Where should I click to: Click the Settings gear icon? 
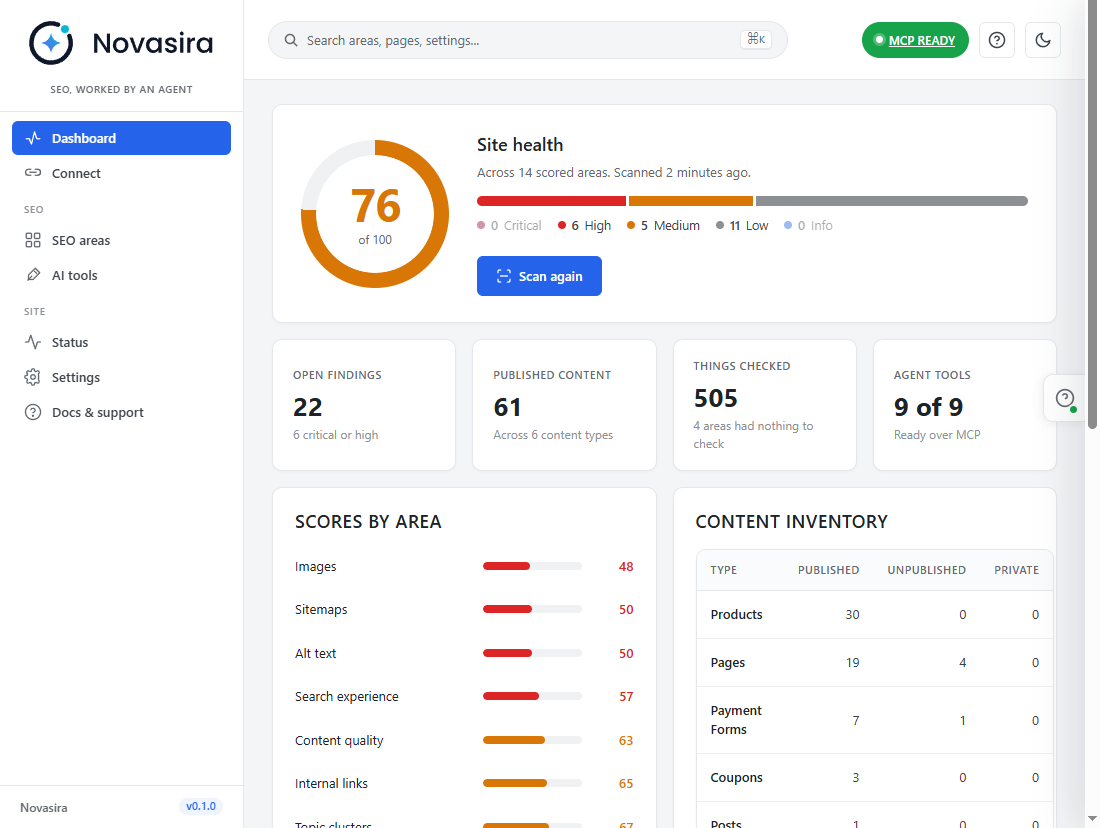[x=33, y=377]
